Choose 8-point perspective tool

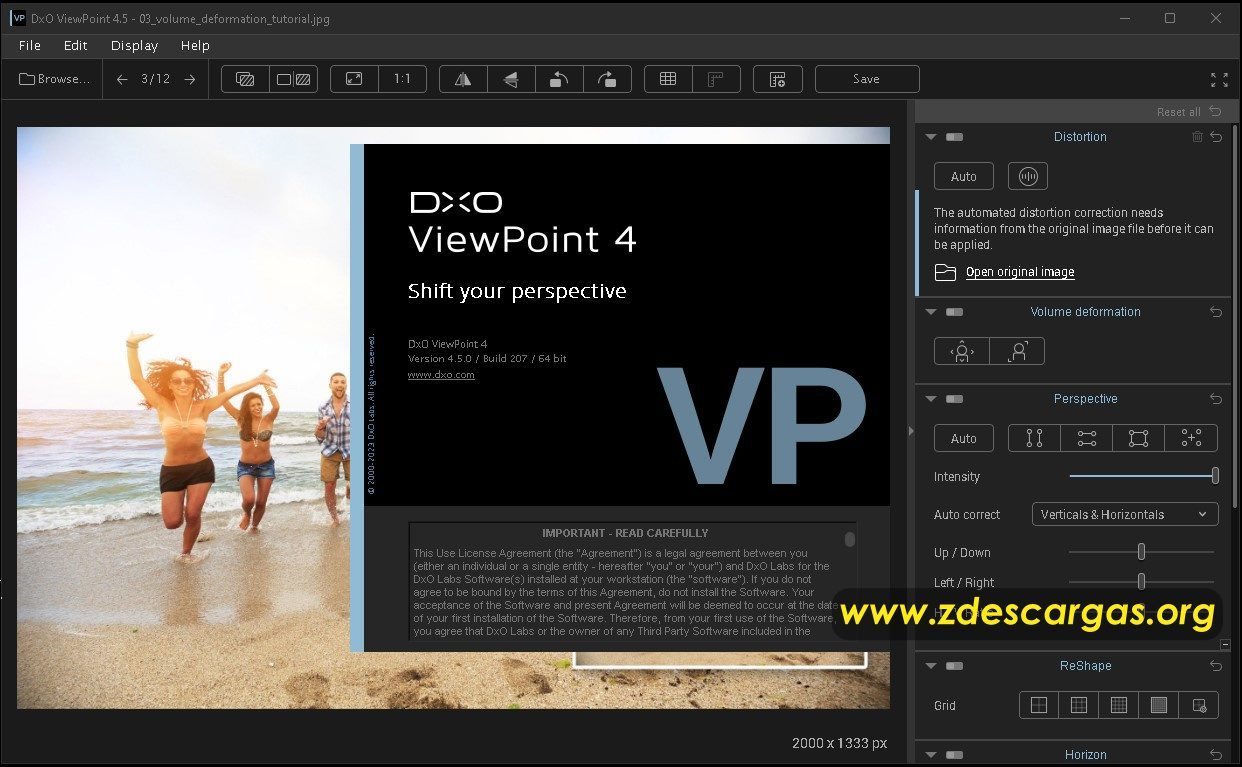point(1191,438)
